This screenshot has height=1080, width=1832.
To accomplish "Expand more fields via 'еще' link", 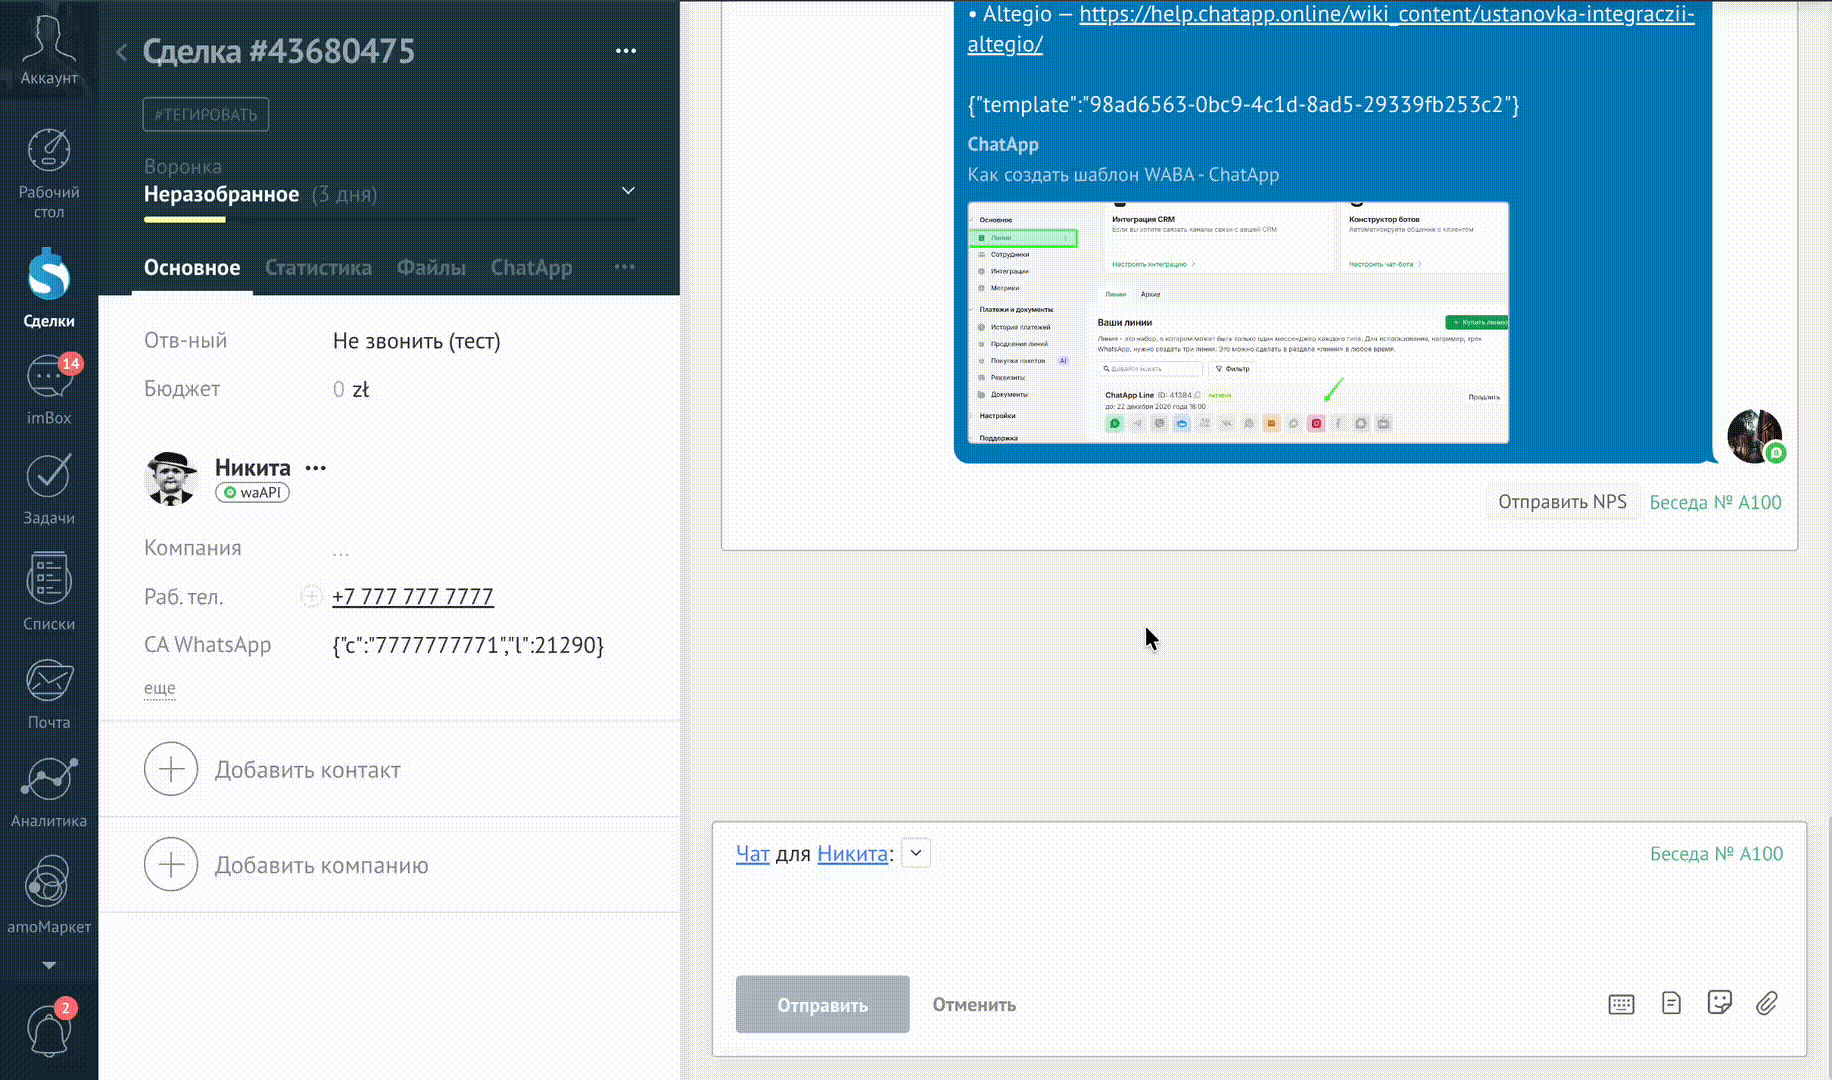I will pyautogui.click(x=159, y=688).
